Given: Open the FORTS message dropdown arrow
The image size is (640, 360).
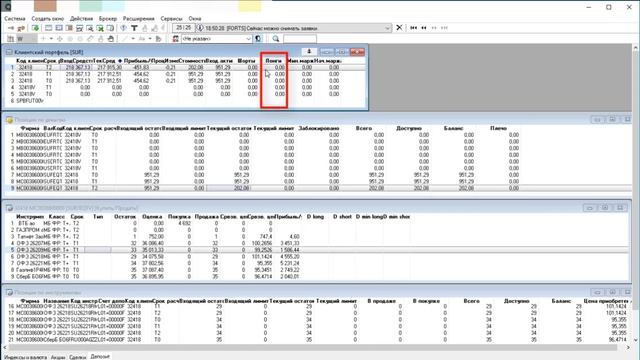Looking at the screenshot, I should 387,28.
